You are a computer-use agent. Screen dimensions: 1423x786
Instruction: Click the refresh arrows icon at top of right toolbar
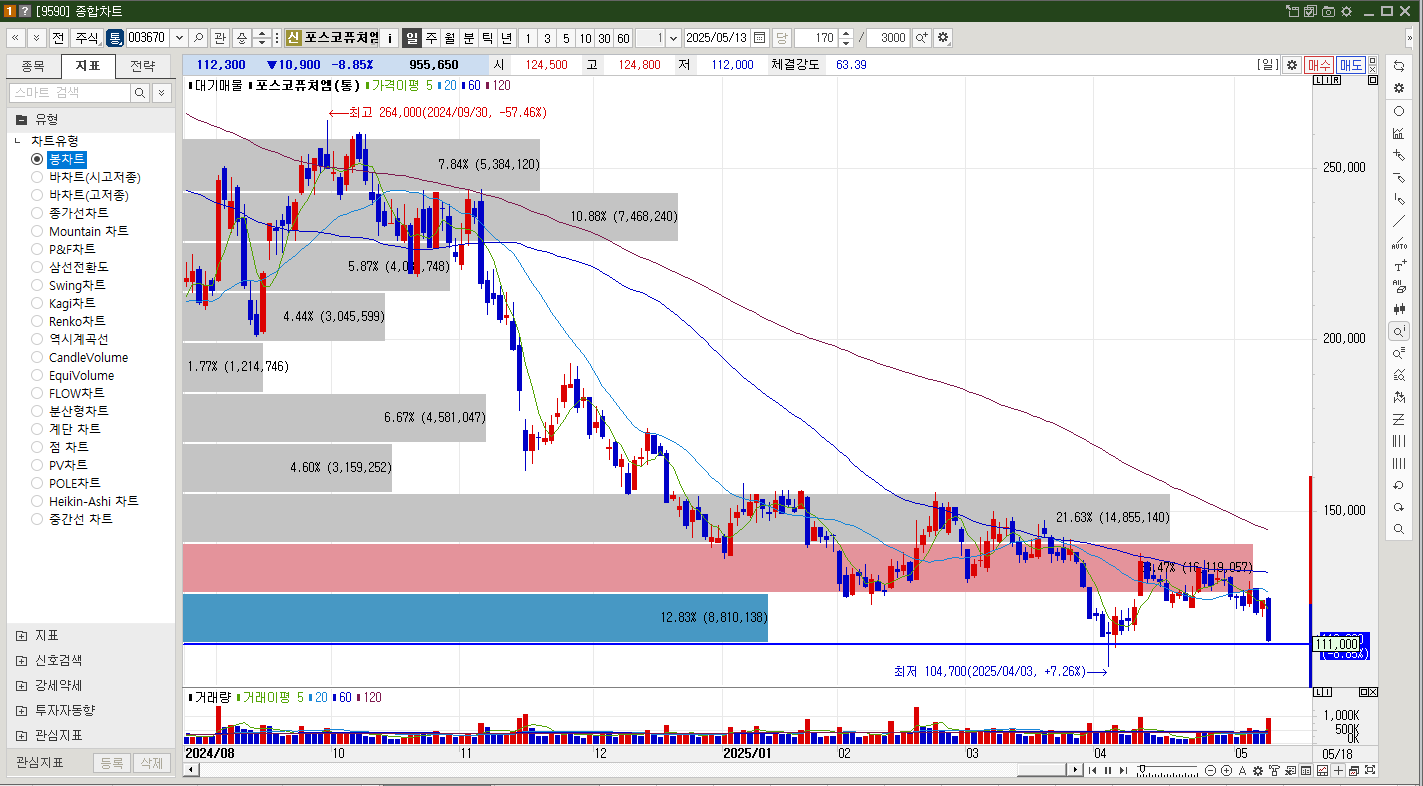click(1399, 65)
